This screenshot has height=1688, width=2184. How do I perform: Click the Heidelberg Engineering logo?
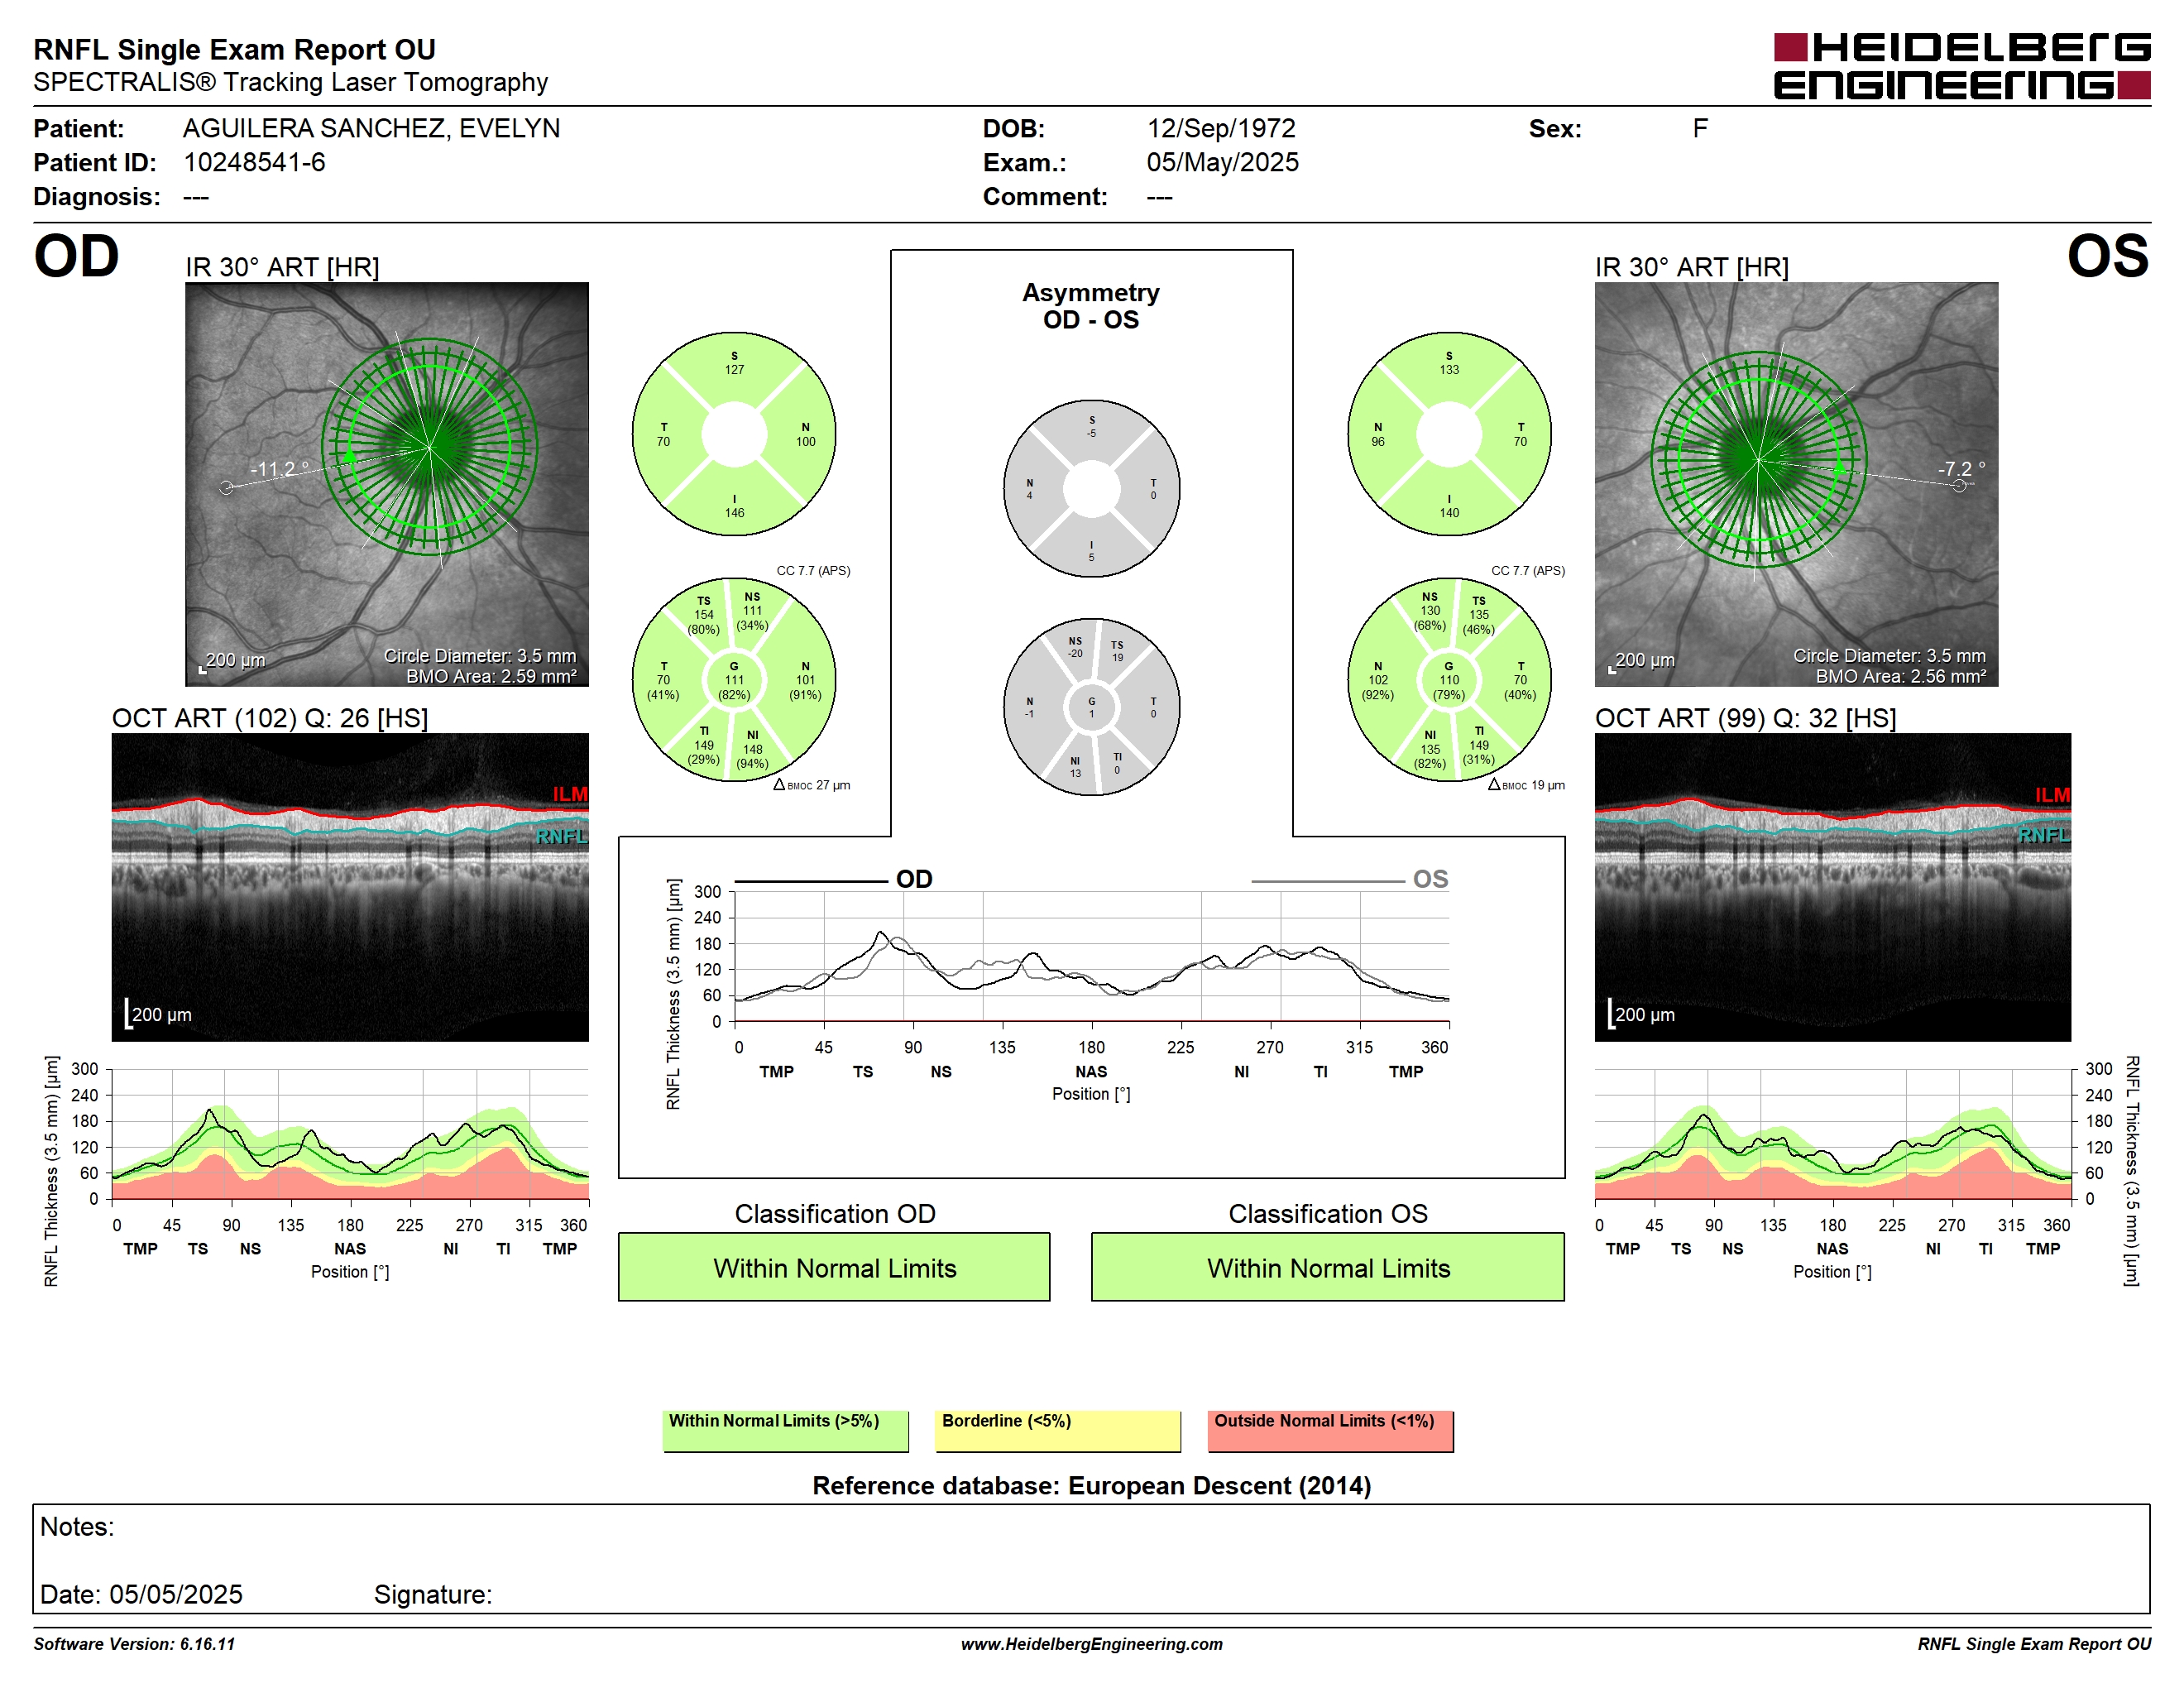[1961, 66]
